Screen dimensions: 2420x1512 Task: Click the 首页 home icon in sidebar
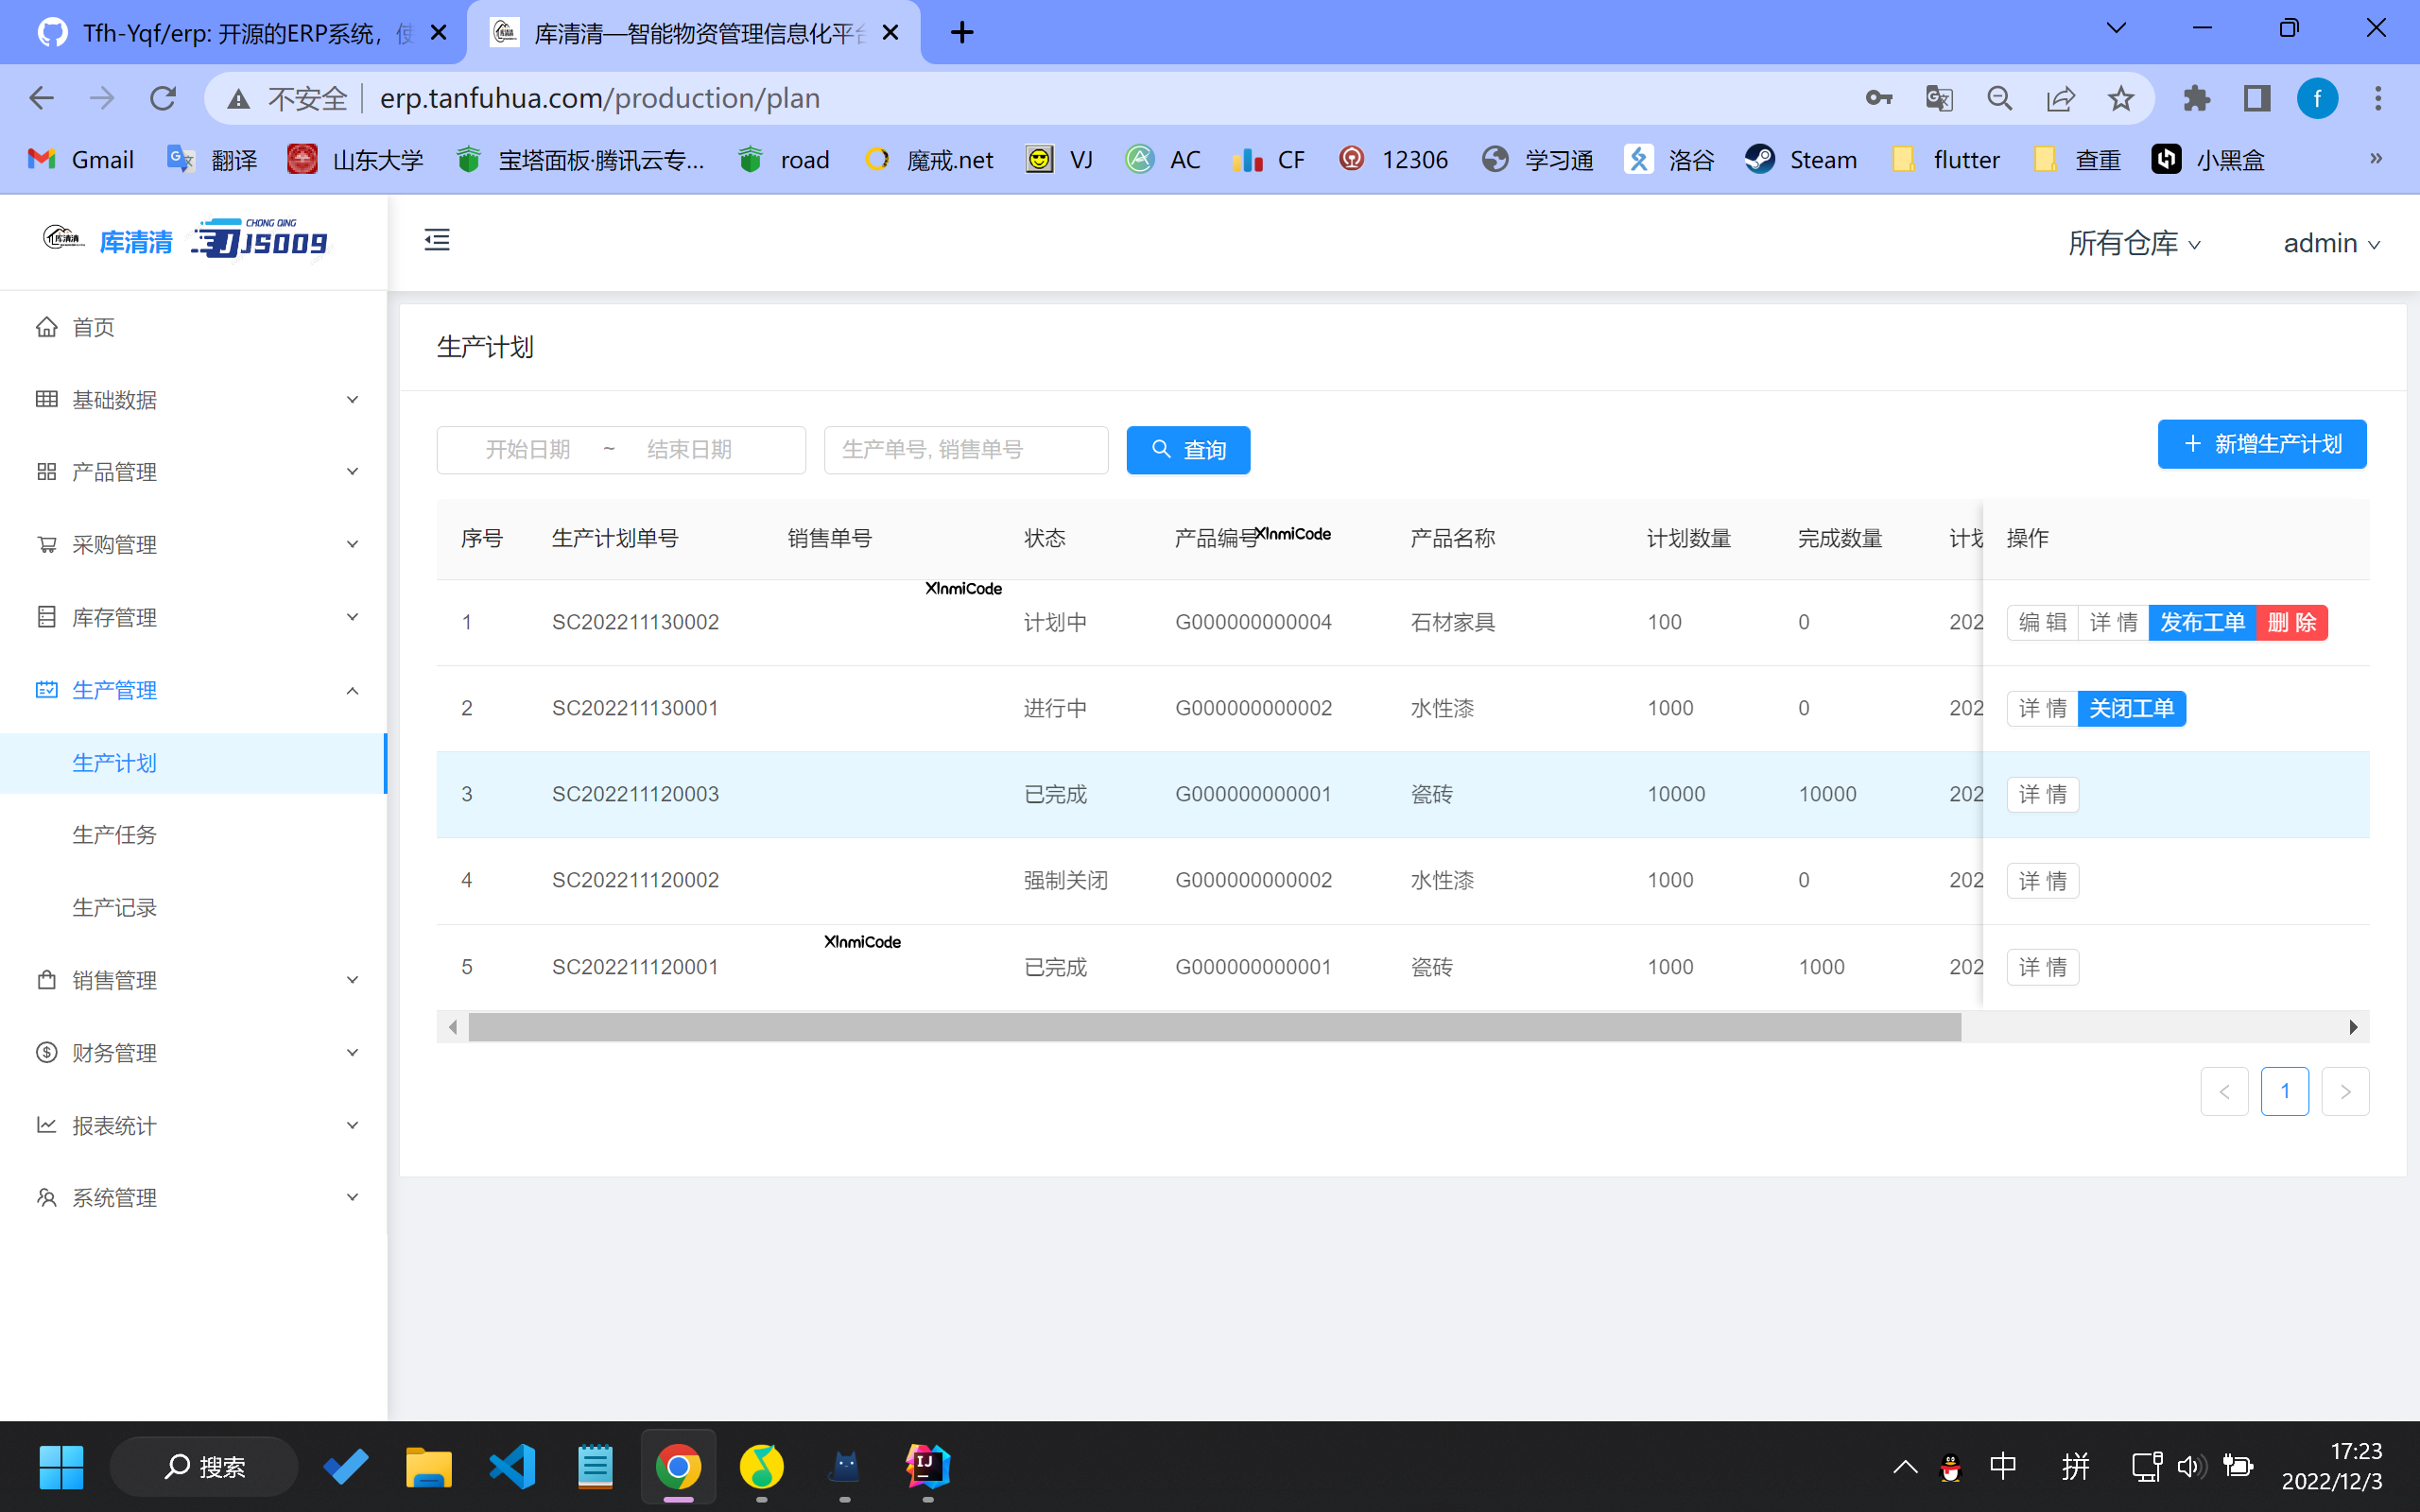coord(46,327)
